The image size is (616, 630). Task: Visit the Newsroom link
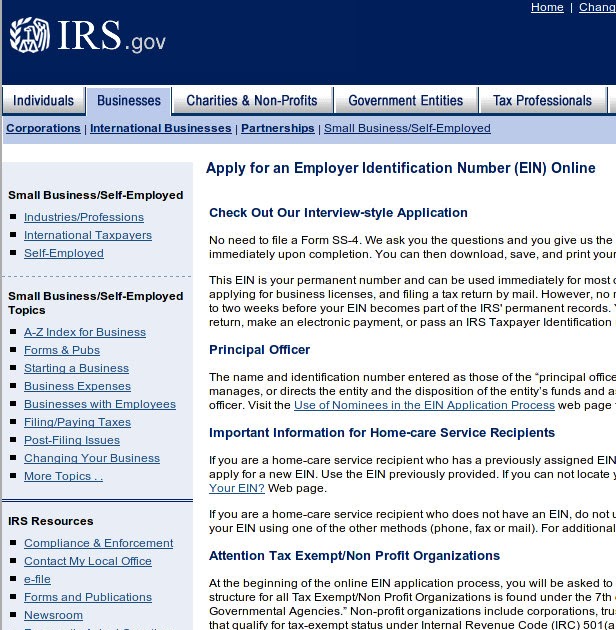coord(53,615)
